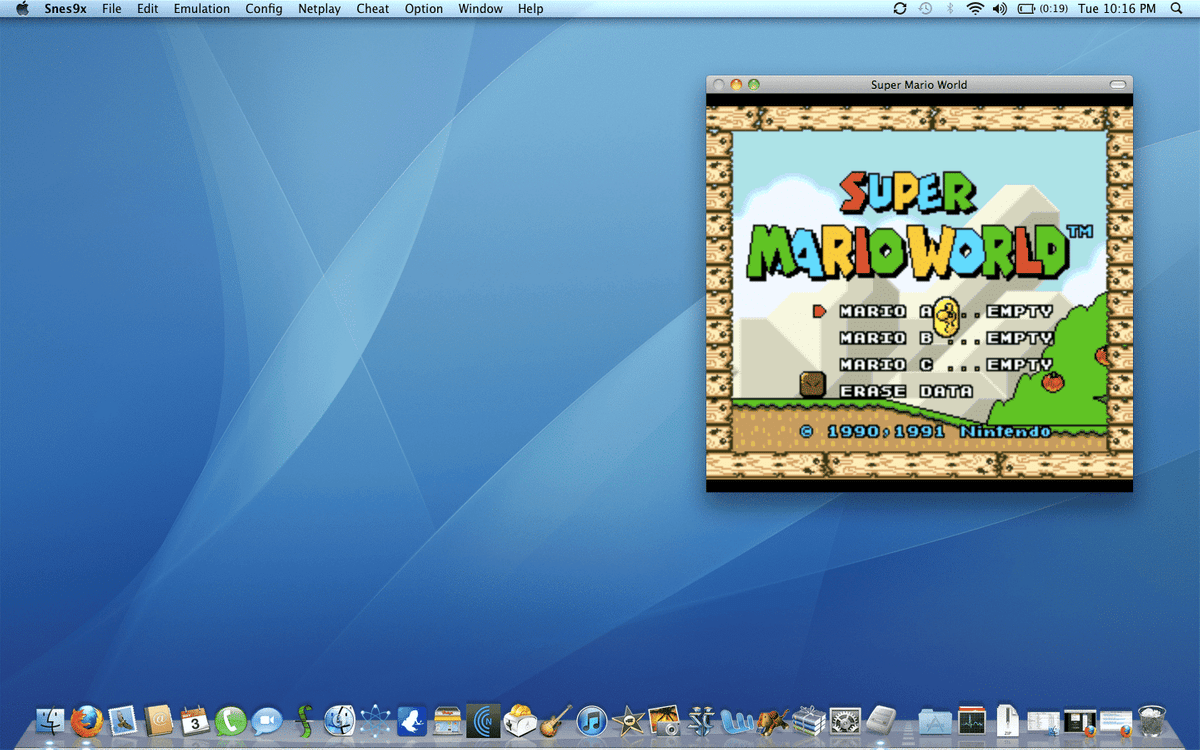Toggle Wi-Fi from the menu bar

coord(973,8)
